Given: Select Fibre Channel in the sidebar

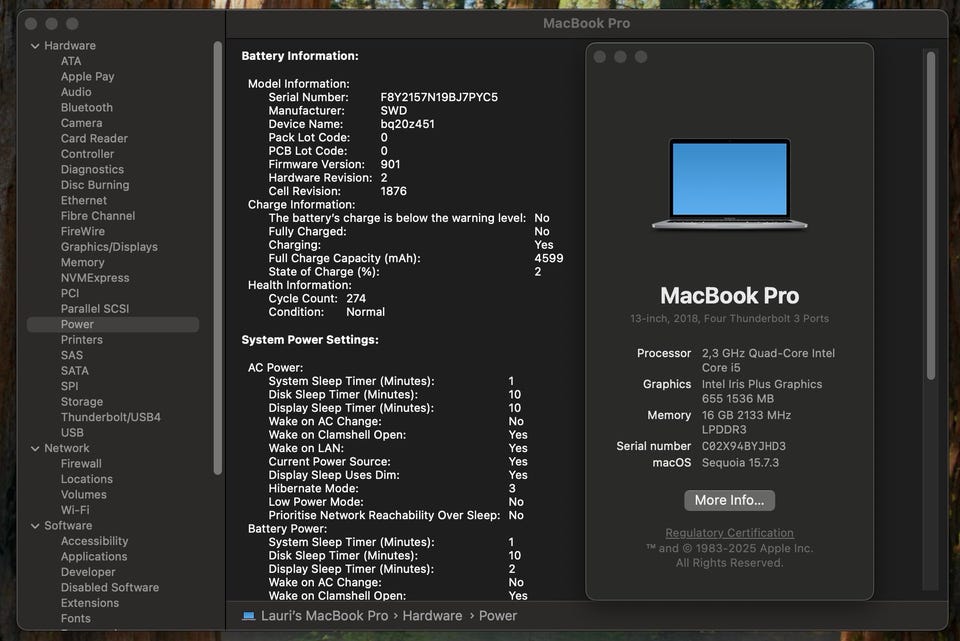Looking at the screenshot, I should click(x=98, y=216).
